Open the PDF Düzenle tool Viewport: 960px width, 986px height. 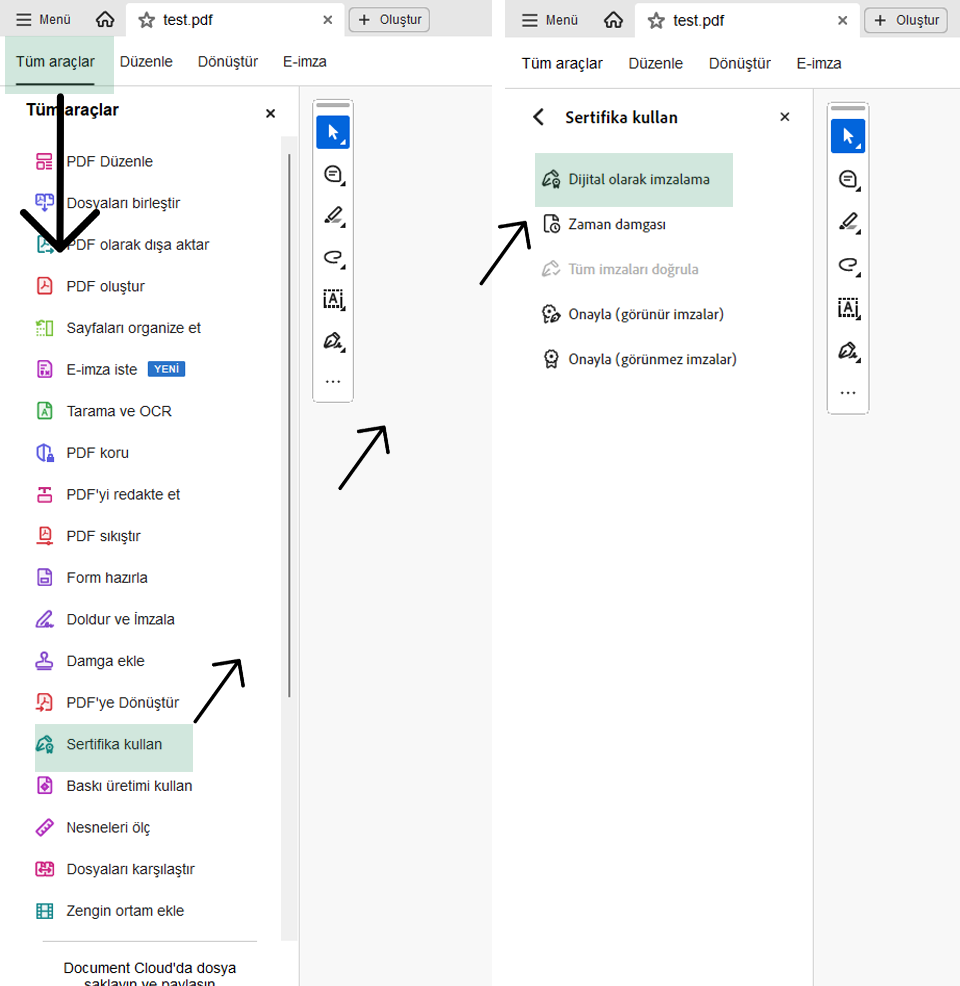point(109,162)
